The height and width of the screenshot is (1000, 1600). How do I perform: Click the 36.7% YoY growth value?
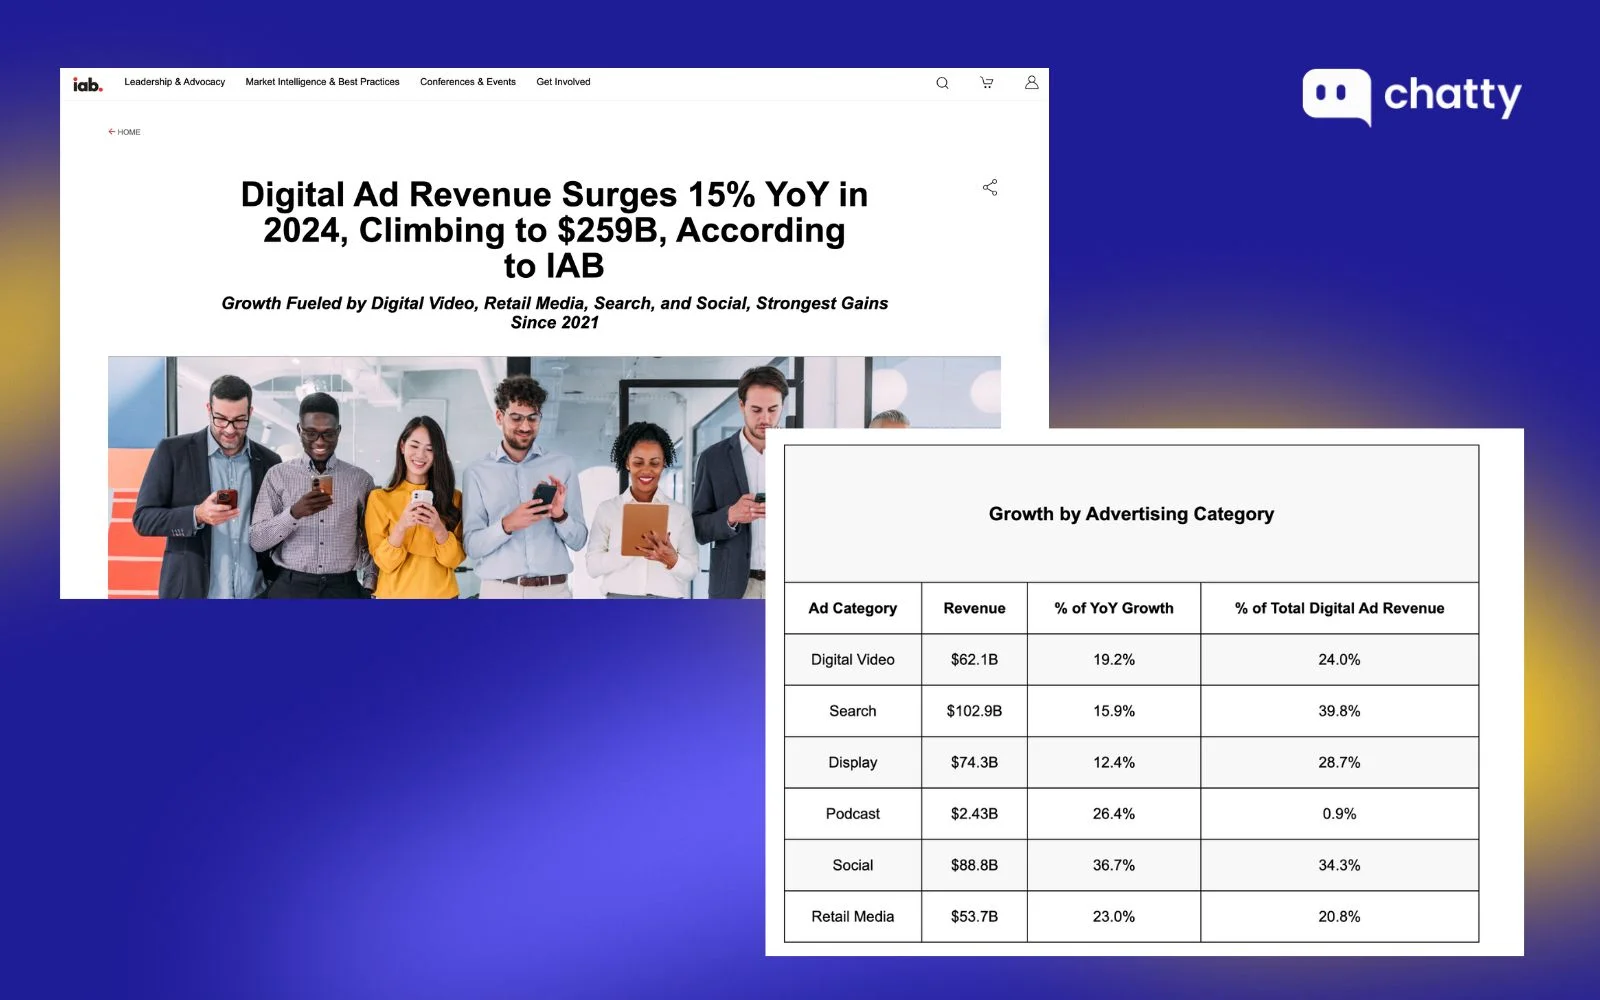coord(1114,865)
